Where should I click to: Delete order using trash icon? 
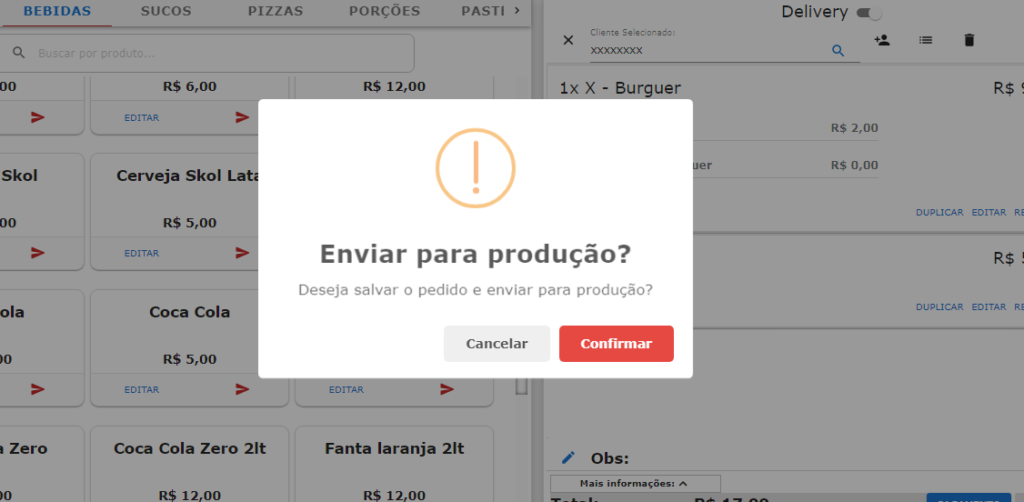point(969,40)
